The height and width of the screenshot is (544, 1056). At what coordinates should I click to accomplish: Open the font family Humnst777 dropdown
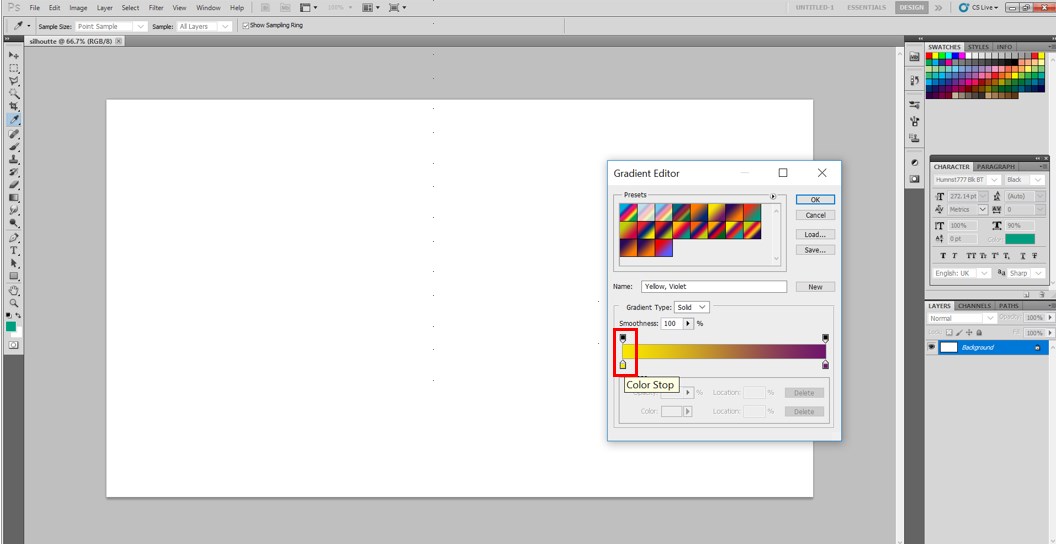click(966, 180)
